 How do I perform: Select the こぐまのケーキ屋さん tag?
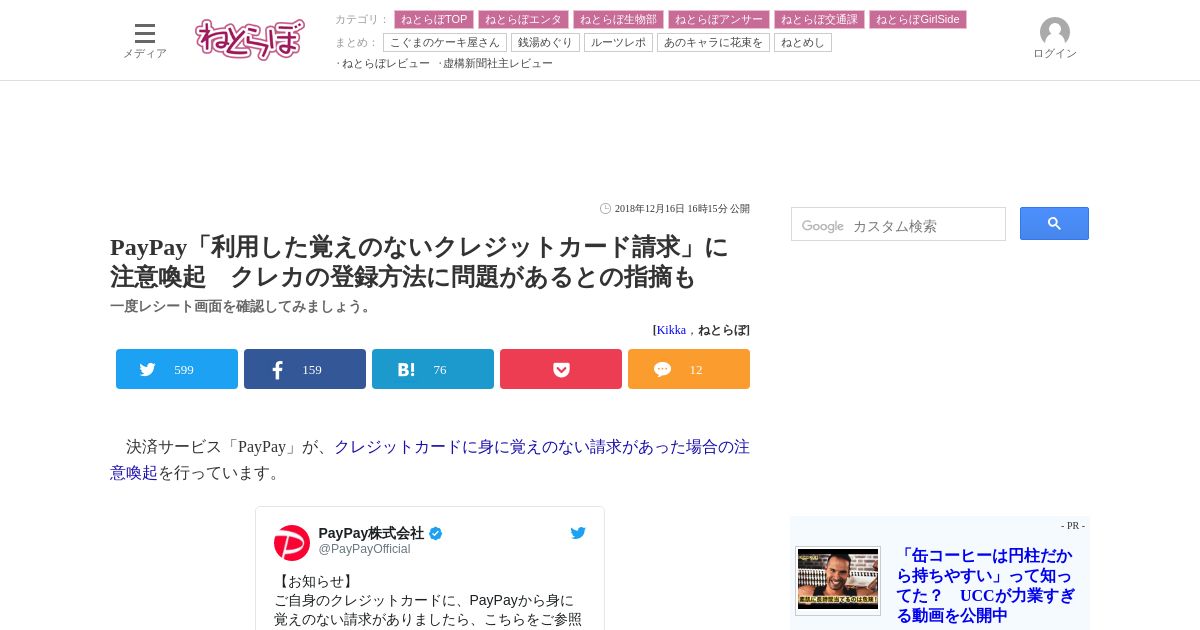click(x=445, y=42)
